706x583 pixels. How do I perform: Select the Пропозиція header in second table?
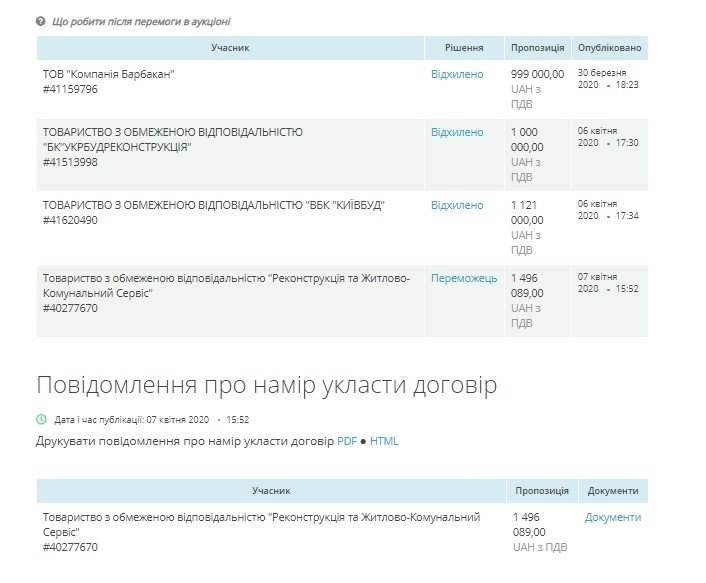tap(542, 491)
